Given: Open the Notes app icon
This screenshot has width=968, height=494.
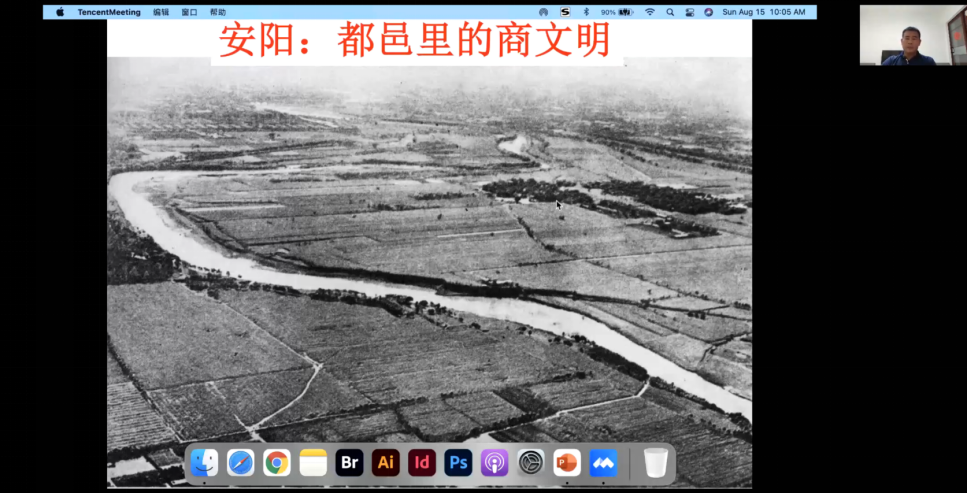Looking at the screenshot, I should (313, 463).
